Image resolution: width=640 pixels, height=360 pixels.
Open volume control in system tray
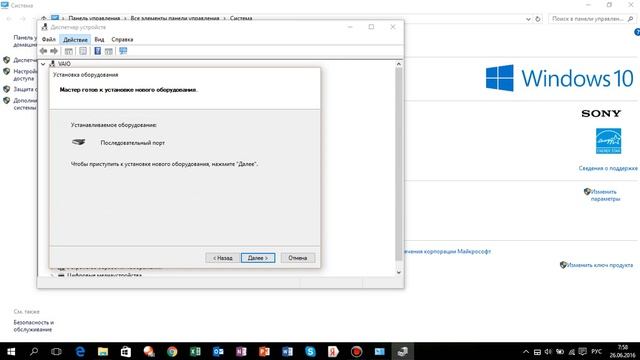pos(548,352)
